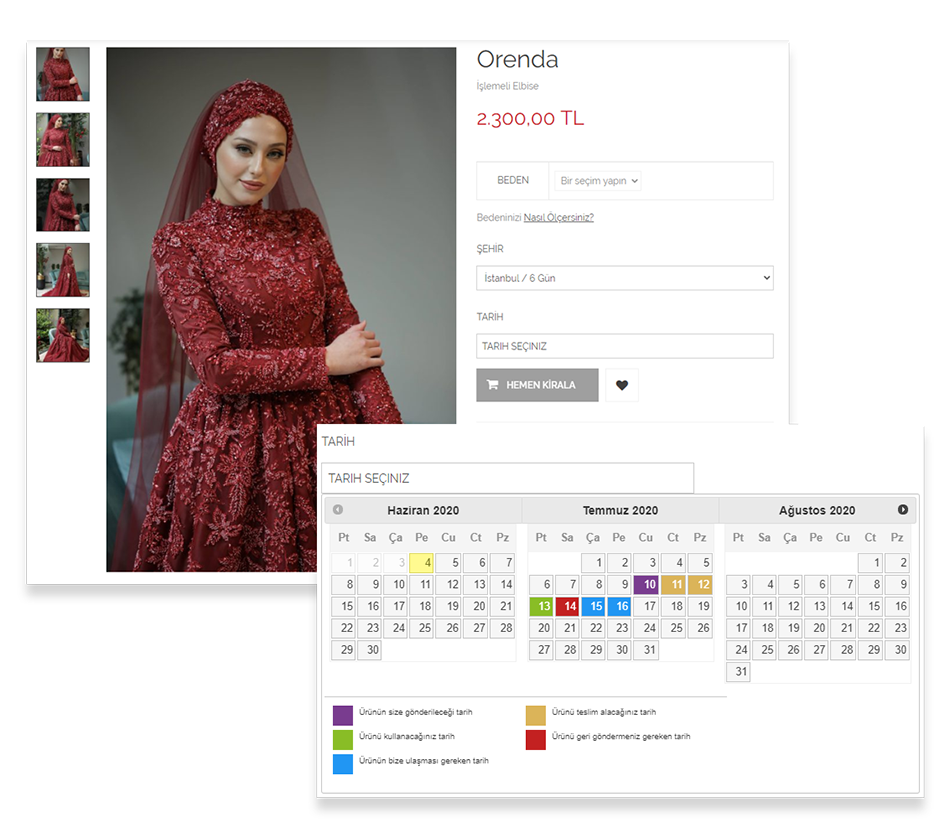Choose the green July 13 date
Viewport: 950px width, 838px height.
pos(541,607)
